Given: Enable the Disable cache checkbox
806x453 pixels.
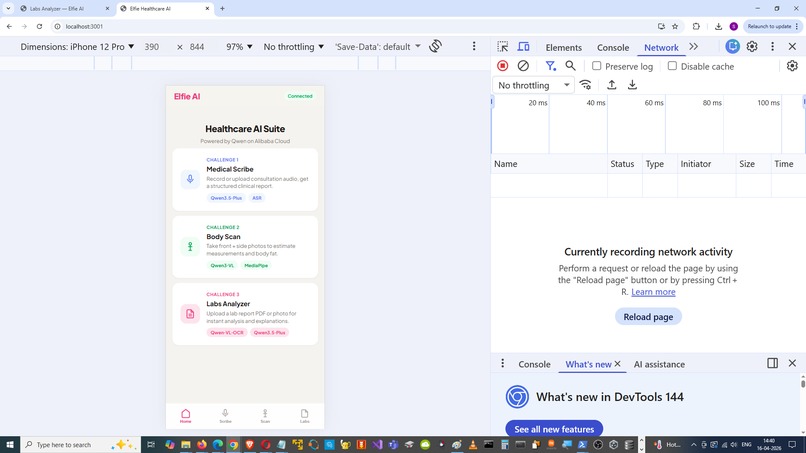Looking at the screenshot, I should (x=672, y=66).
